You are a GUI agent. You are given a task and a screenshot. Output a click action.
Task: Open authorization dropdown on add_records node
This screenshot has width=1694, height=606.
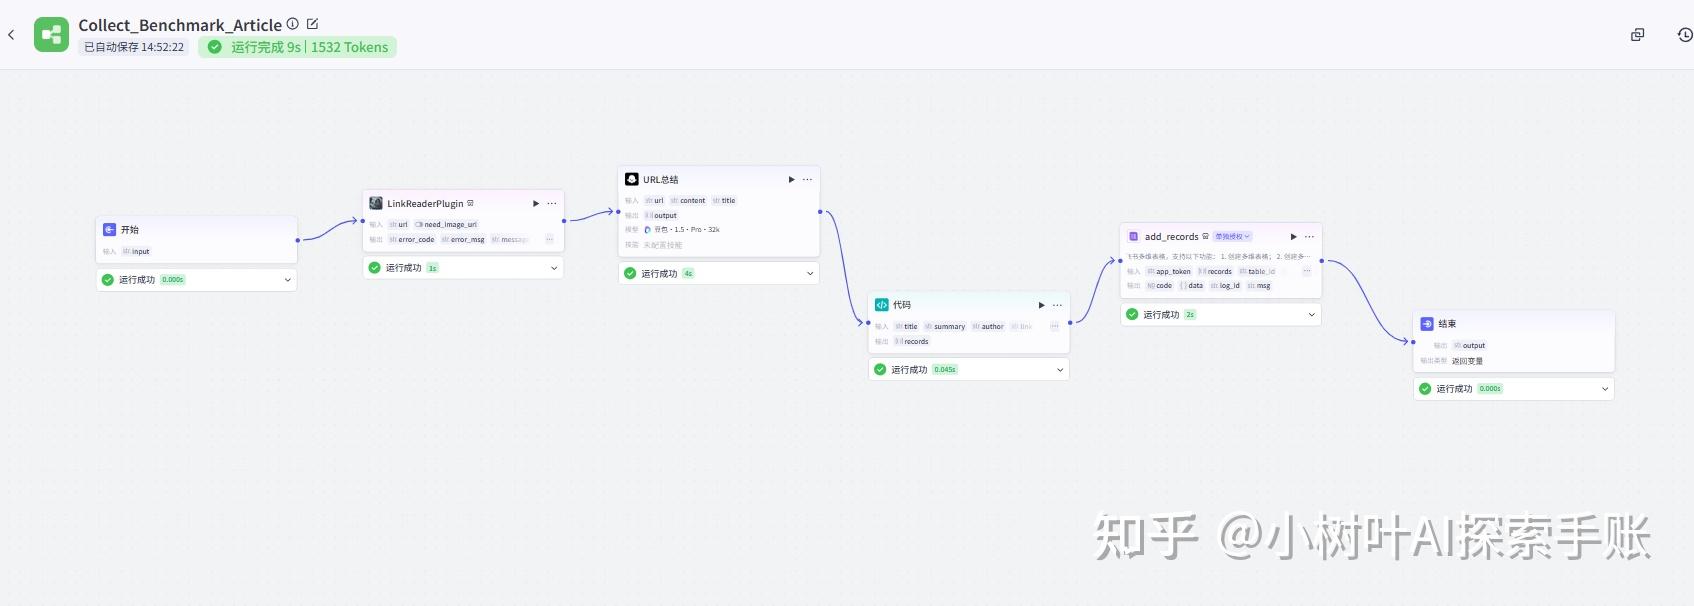[x=1232, y=237]
